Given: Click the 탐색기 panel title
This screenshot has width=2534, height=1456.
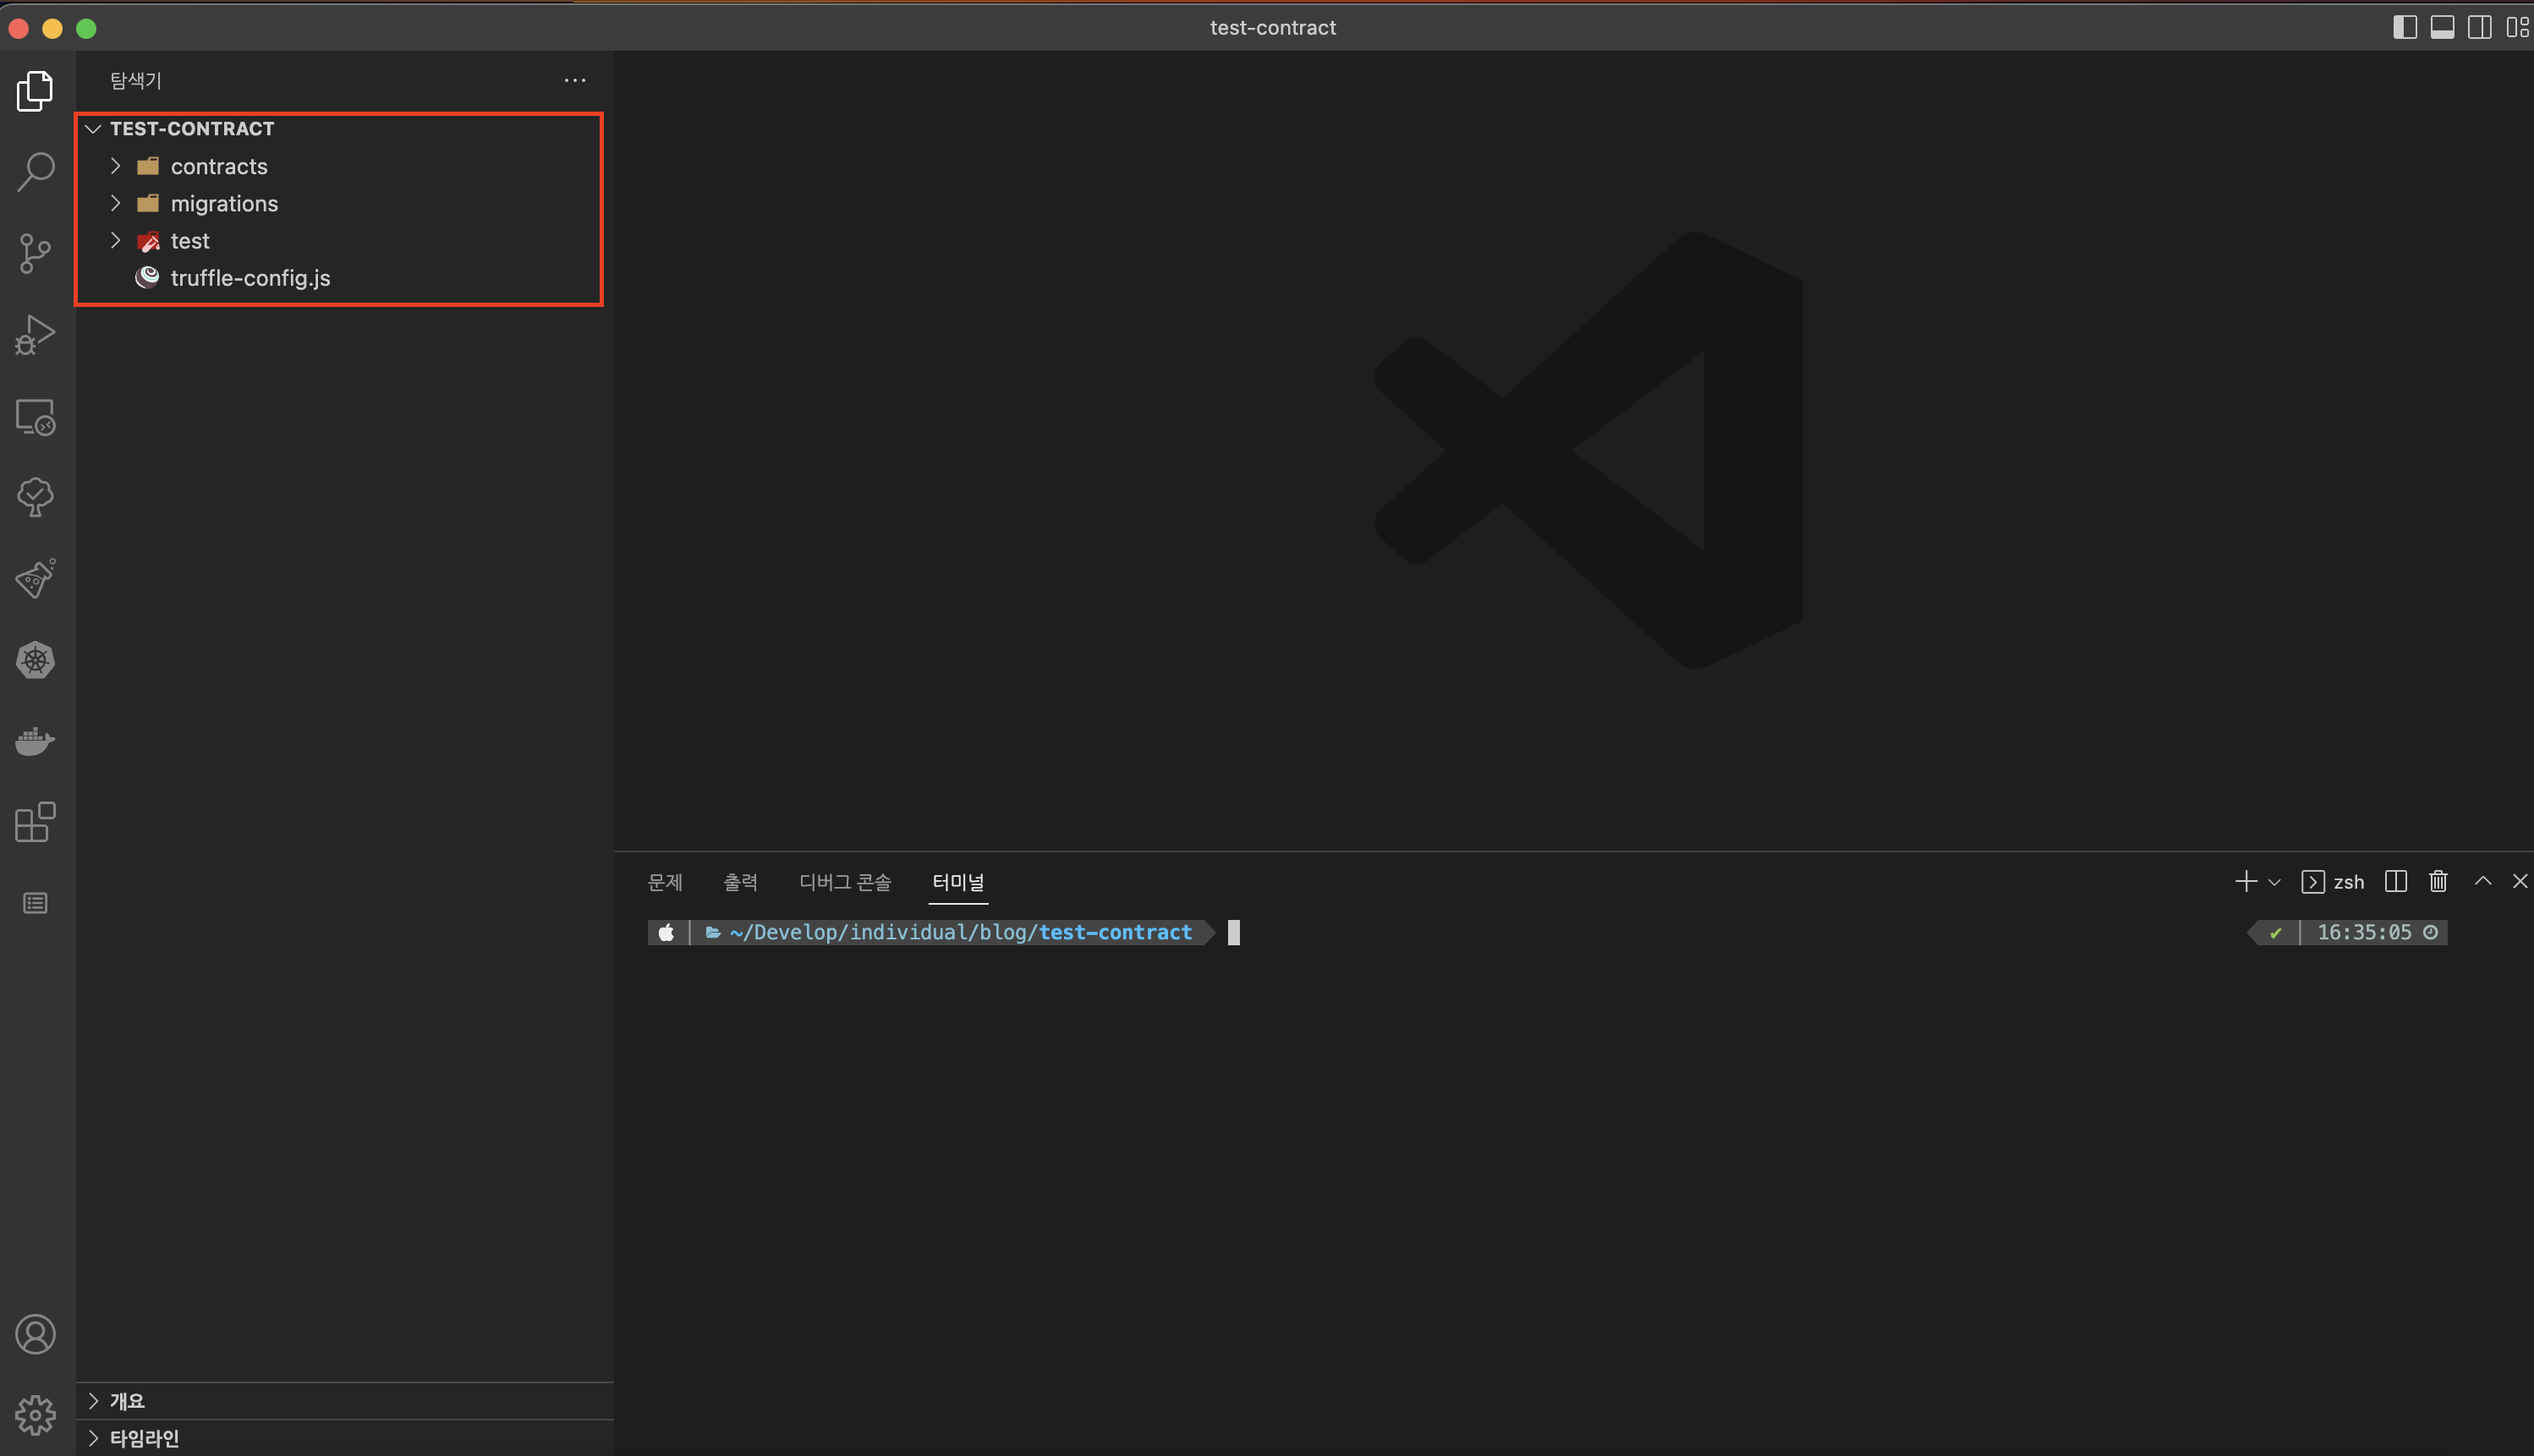Looking at the screenshot, I should [136, 80].
